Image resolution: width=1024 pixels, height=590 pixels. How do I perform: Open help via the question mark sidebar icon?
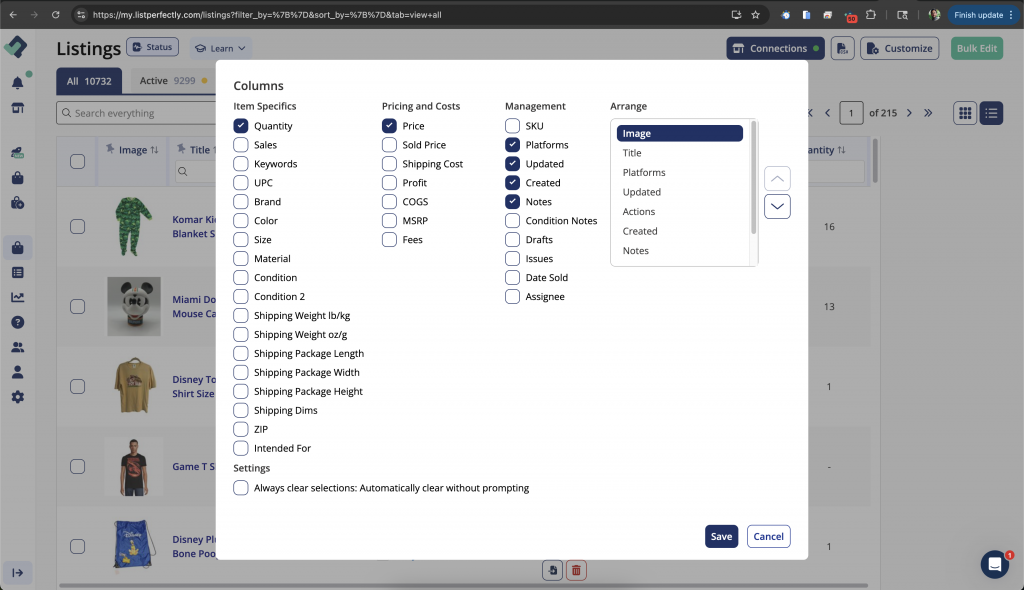[x=17, y=322]
